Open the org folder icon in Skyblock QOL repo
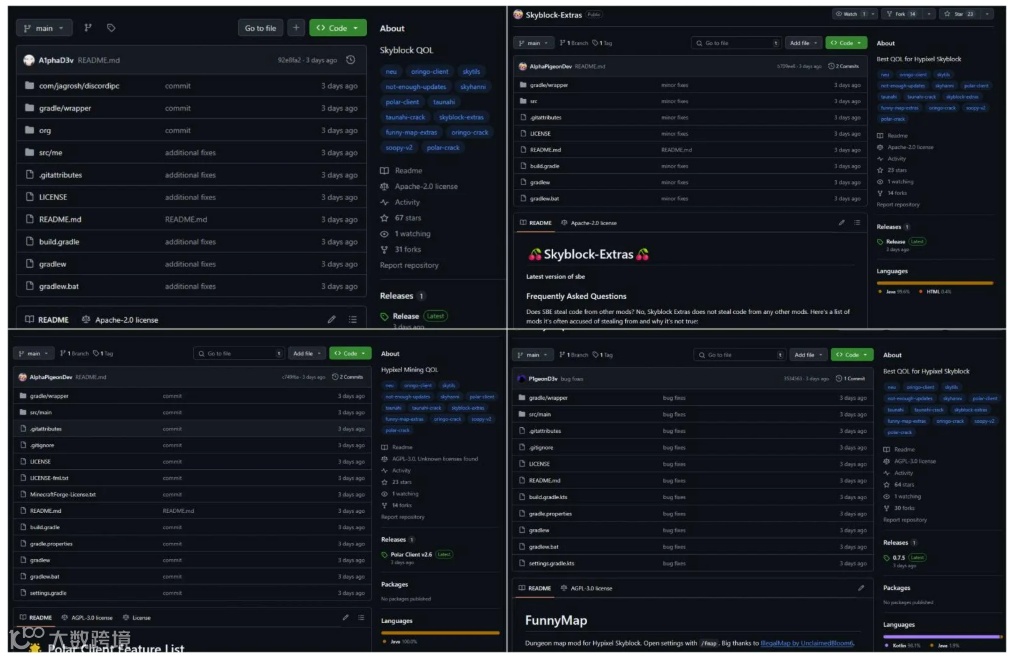 pos(29,130)
